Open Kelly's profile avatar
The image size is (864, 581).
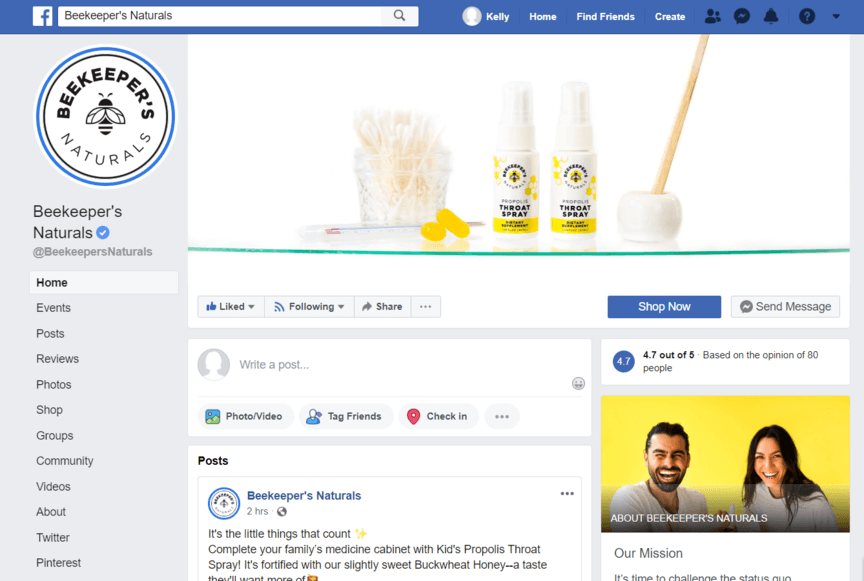[x=472, y=16]
